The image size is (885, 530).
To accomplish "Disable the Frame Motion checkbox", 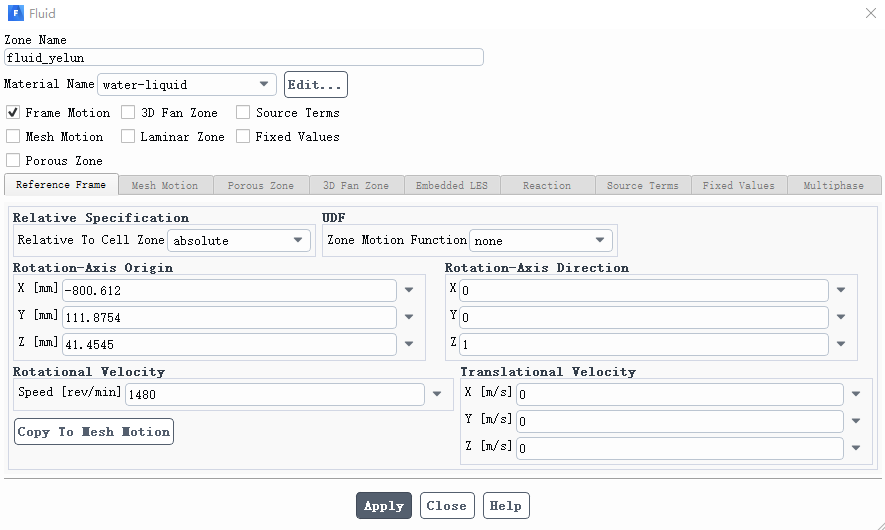I will point(13,112).
